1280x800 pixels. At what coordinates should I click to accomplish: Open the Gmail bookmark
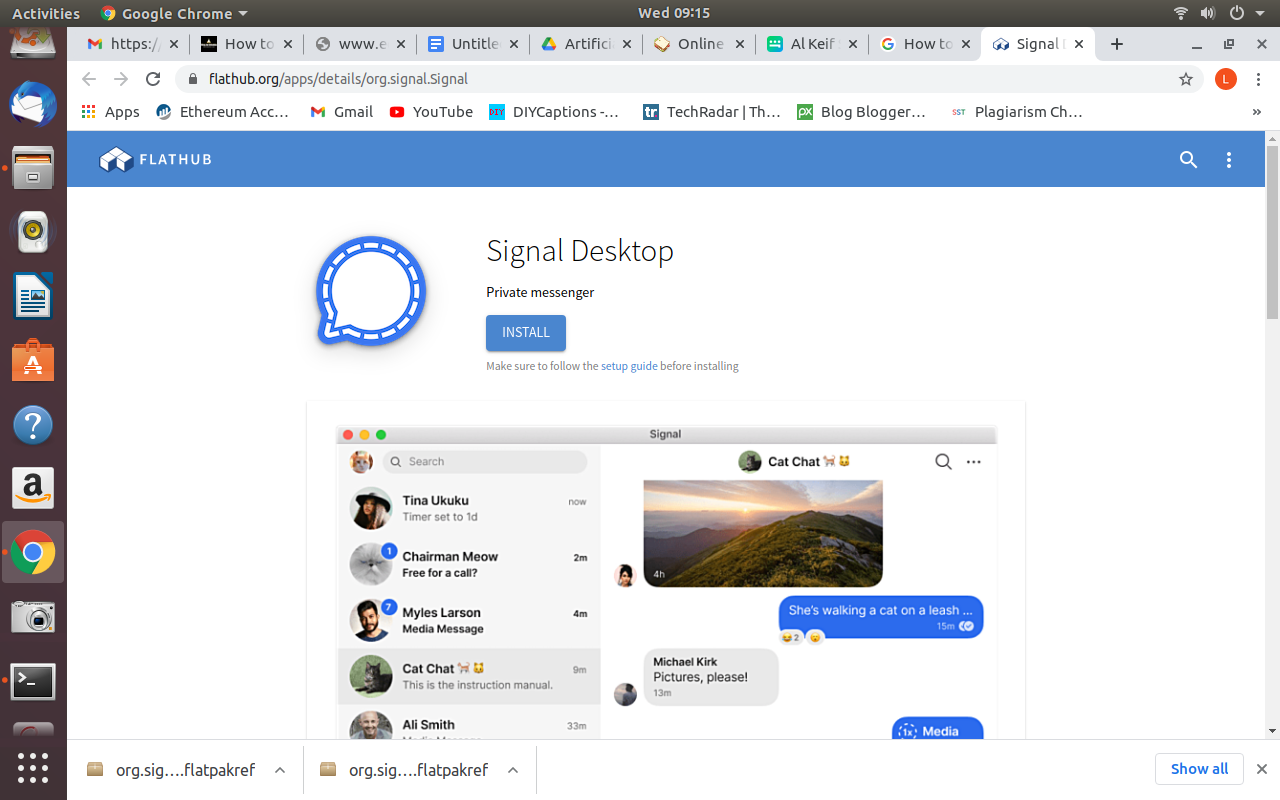(x=342, y=112)
